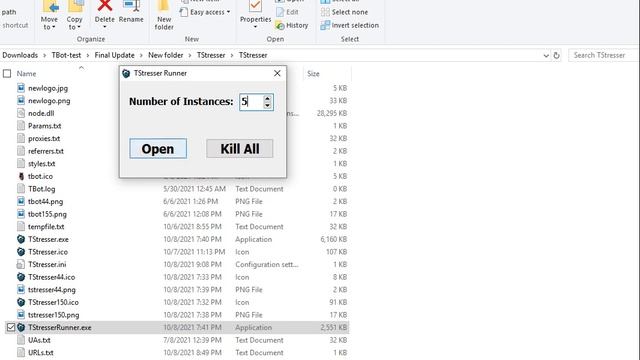Click the New folder breadcrumb

(x=166, y=55)
